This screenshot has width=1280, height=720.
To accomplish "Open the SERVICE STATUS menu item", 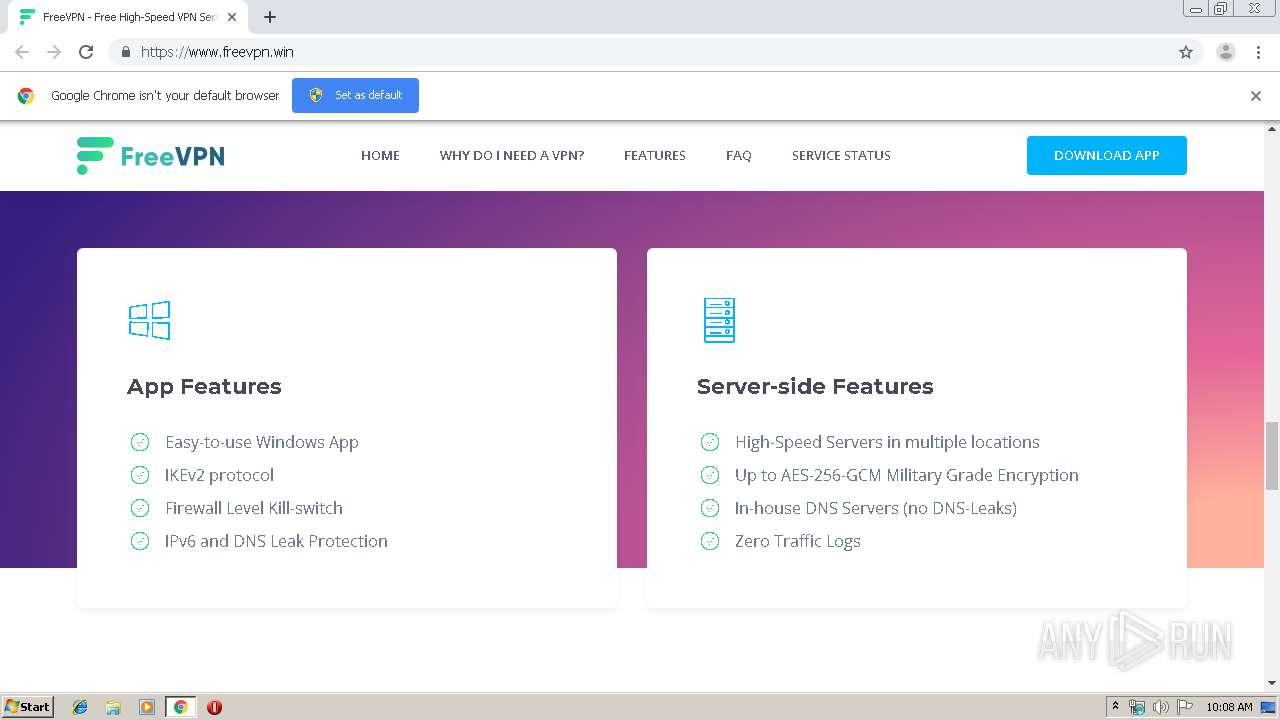I will pos(841,156).
